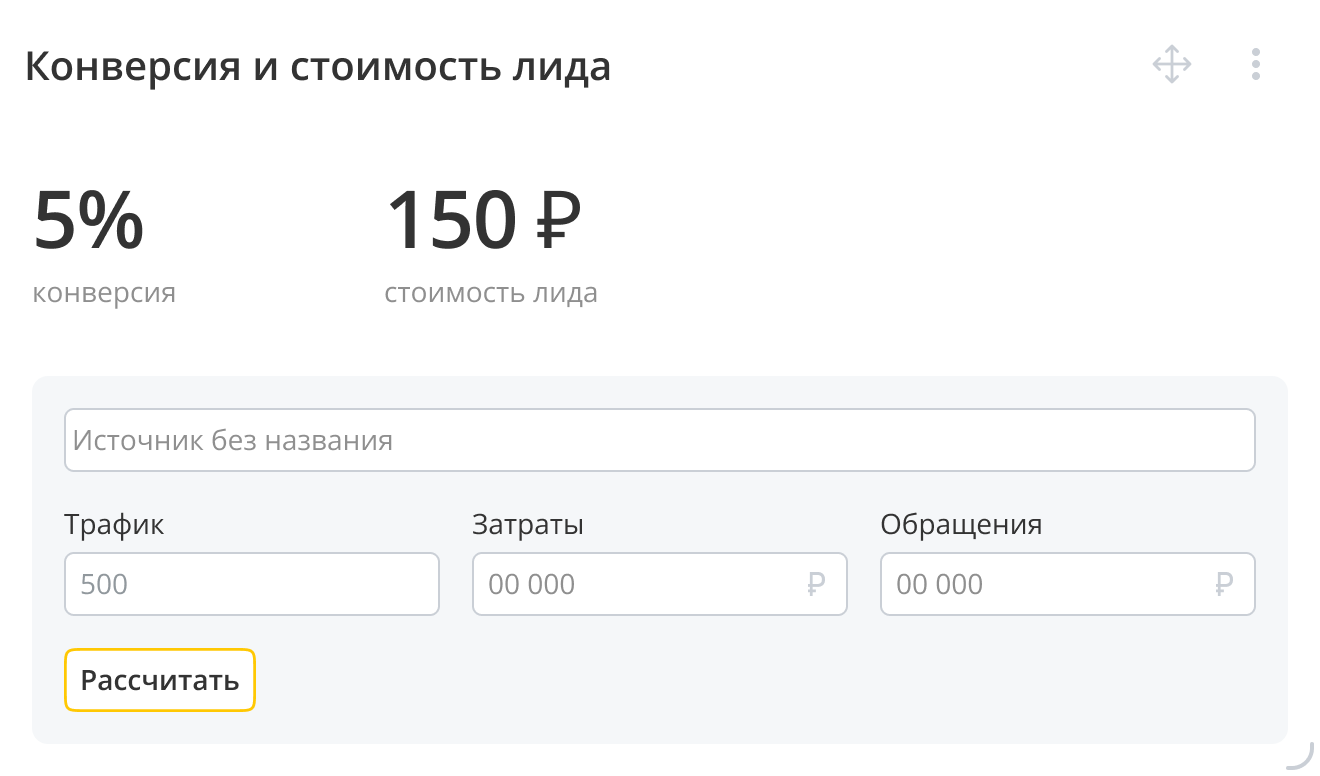Click the Трафик field label
Viewport: 1320px width, 776px height.
[x=114, y=524]
